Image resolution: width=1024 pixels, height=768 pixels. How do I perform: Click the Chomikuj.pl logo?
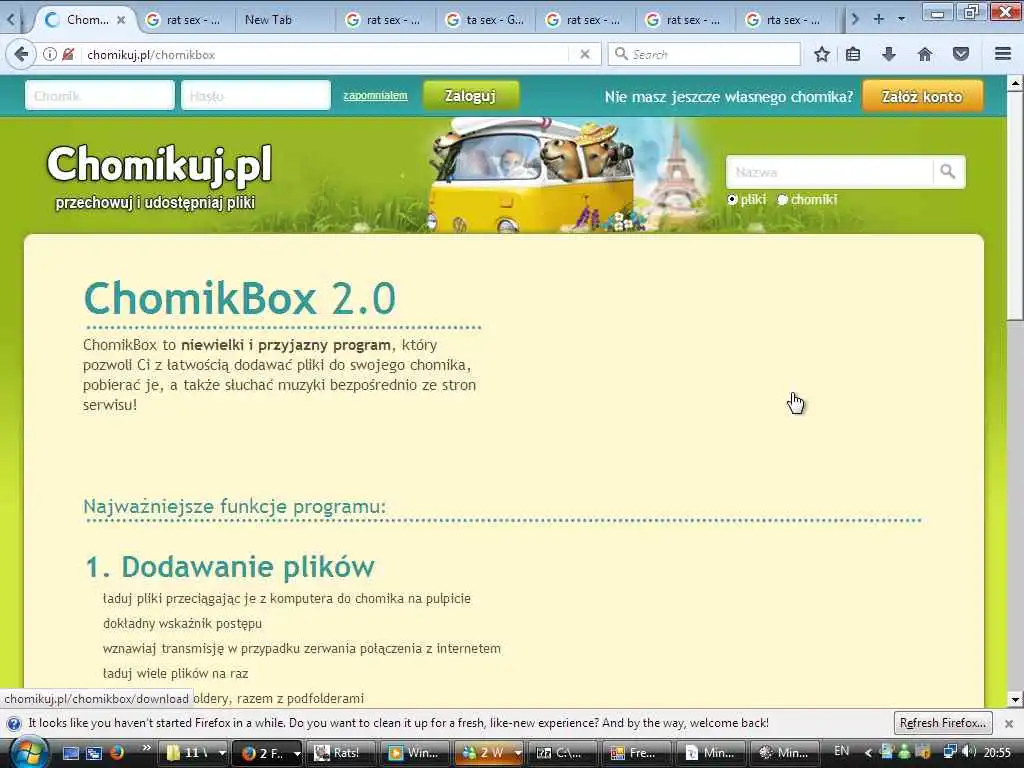[159, 165]
